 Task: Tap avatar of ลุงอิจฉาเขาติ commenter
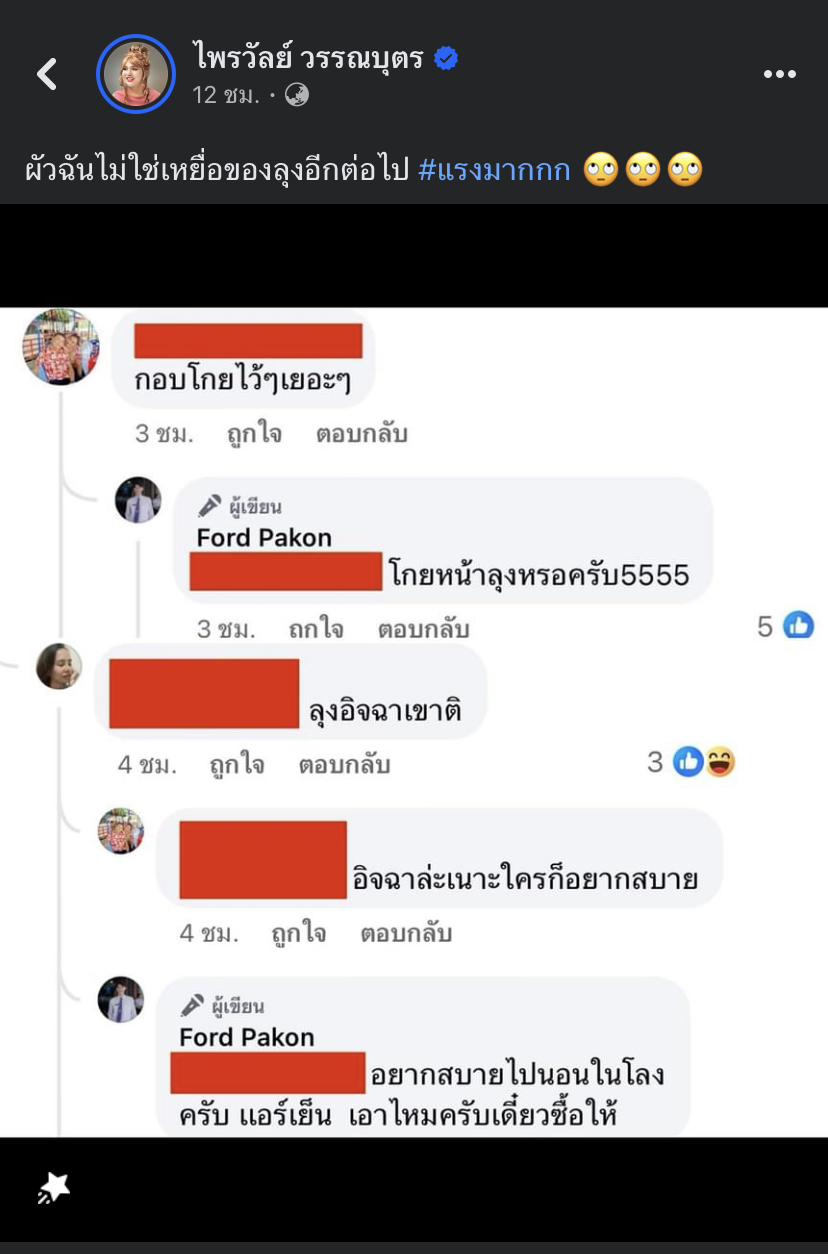[x=59, y=666]
